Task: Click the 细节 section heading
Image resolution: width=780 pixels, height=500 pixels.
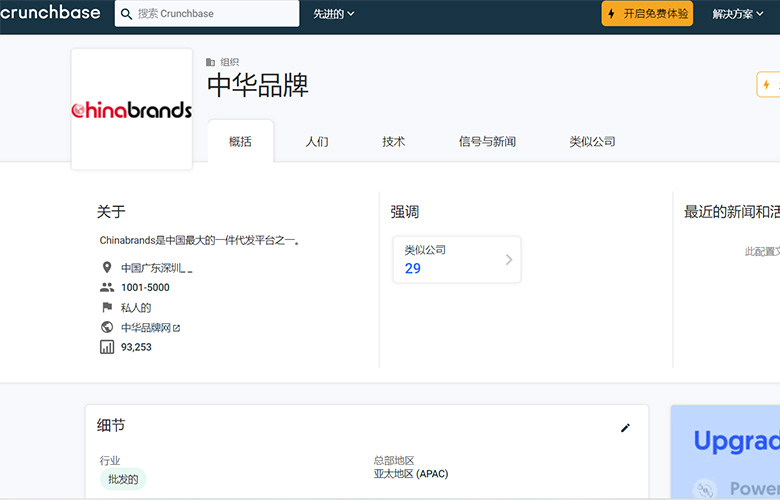Action: click(111, 425)
